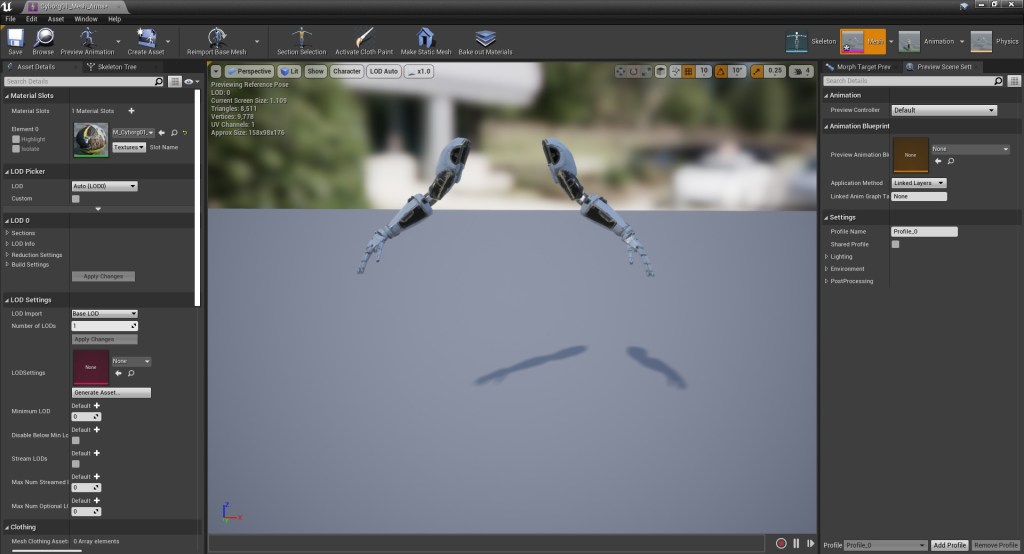Click the Save icon in toolbar
Image resolution: width=1024 pixels, height=554 pixels.
point(15,39)
